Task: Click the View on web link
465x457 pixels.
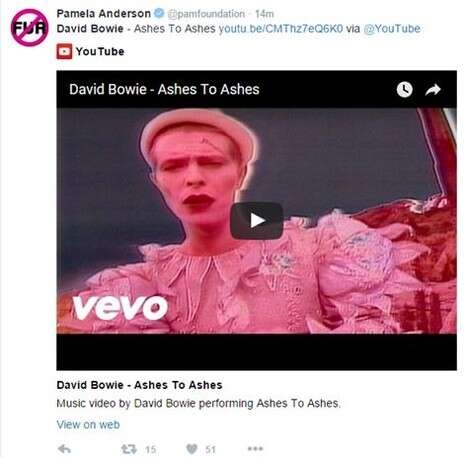Action: click(x=88, y=424)
